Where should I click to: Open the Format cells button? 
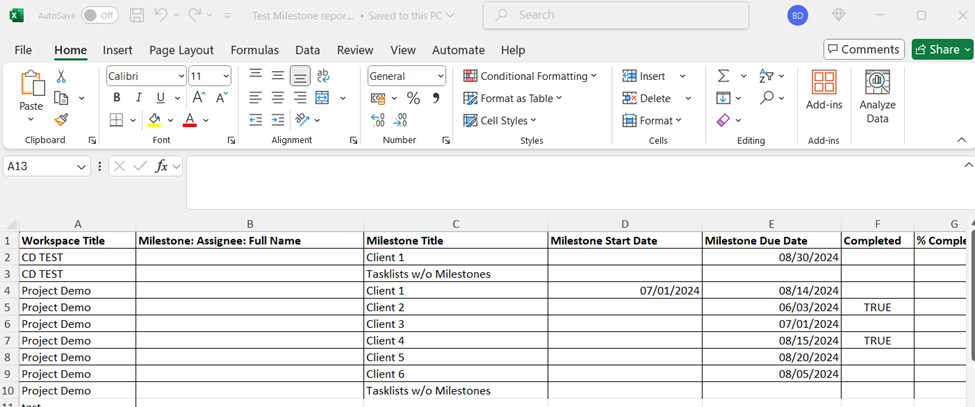point(652,121)
